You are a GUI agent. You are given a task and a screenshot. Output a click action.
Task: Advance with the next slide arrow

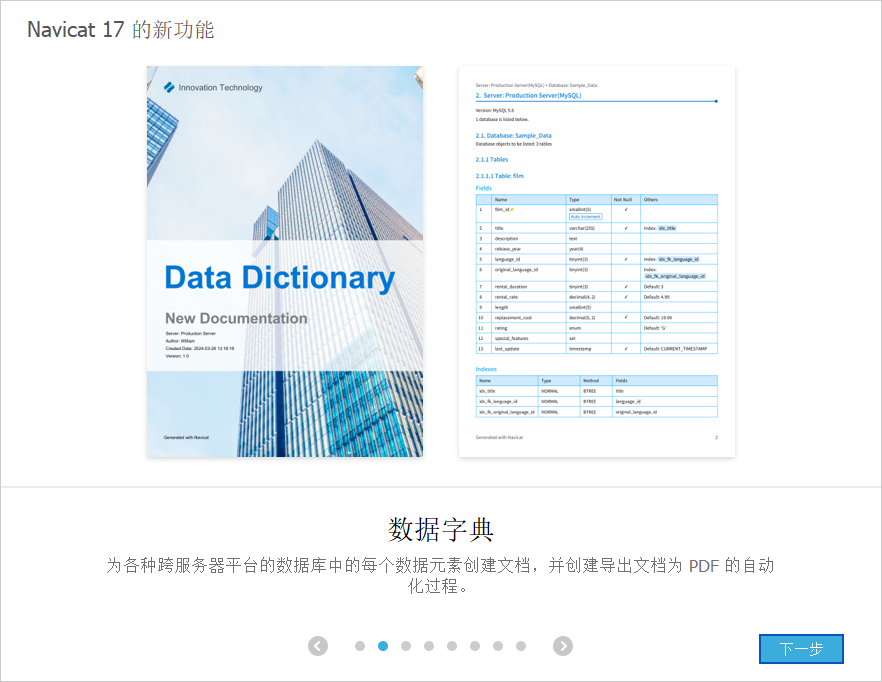click(x=562, y=646)
